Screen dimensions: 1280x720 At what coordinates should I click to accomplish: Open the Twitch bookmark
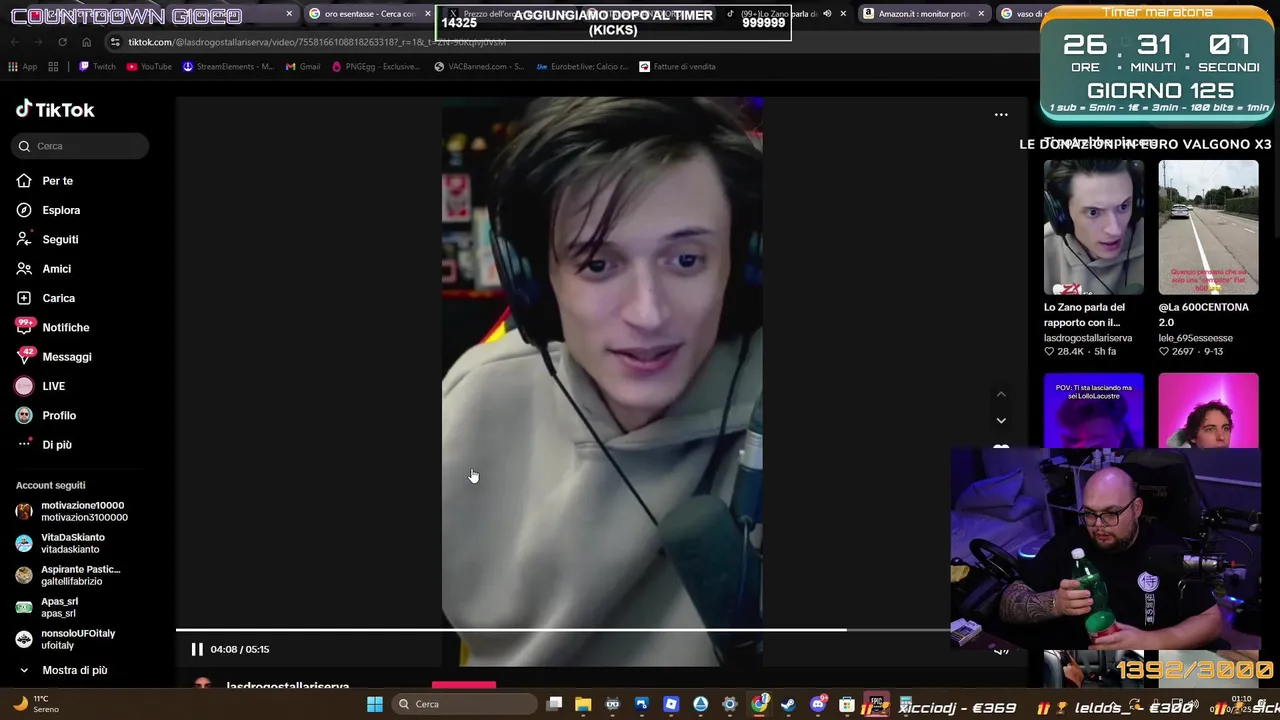click(97, 67)
